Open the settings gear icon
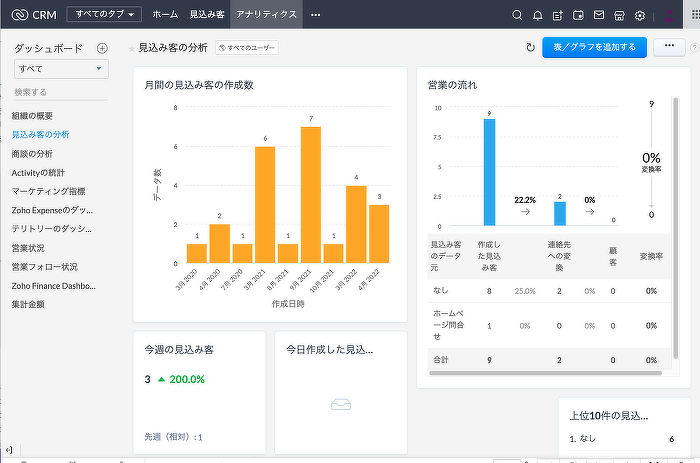Screen dimensions: 700x463 640,15
